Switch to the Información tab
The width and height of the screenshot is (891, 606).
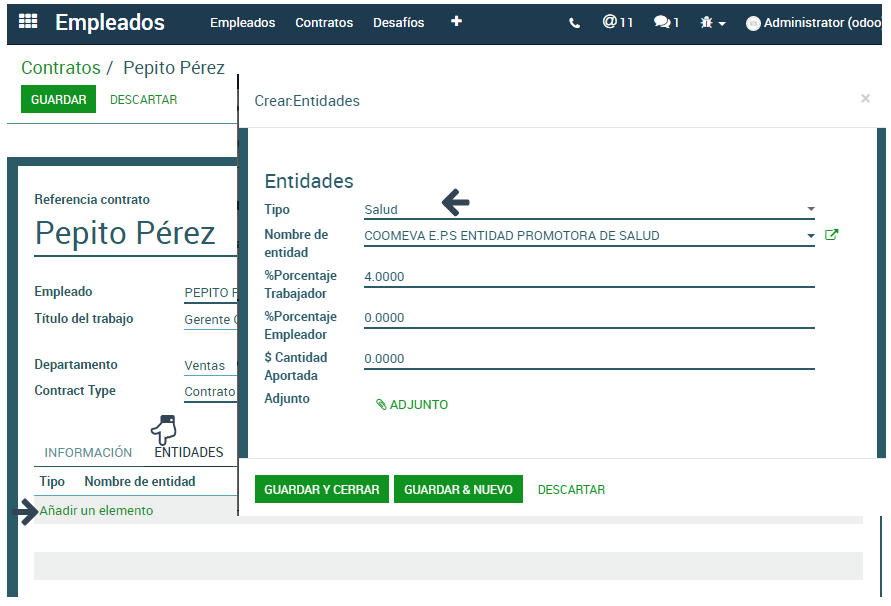click(x=88, y=453)
